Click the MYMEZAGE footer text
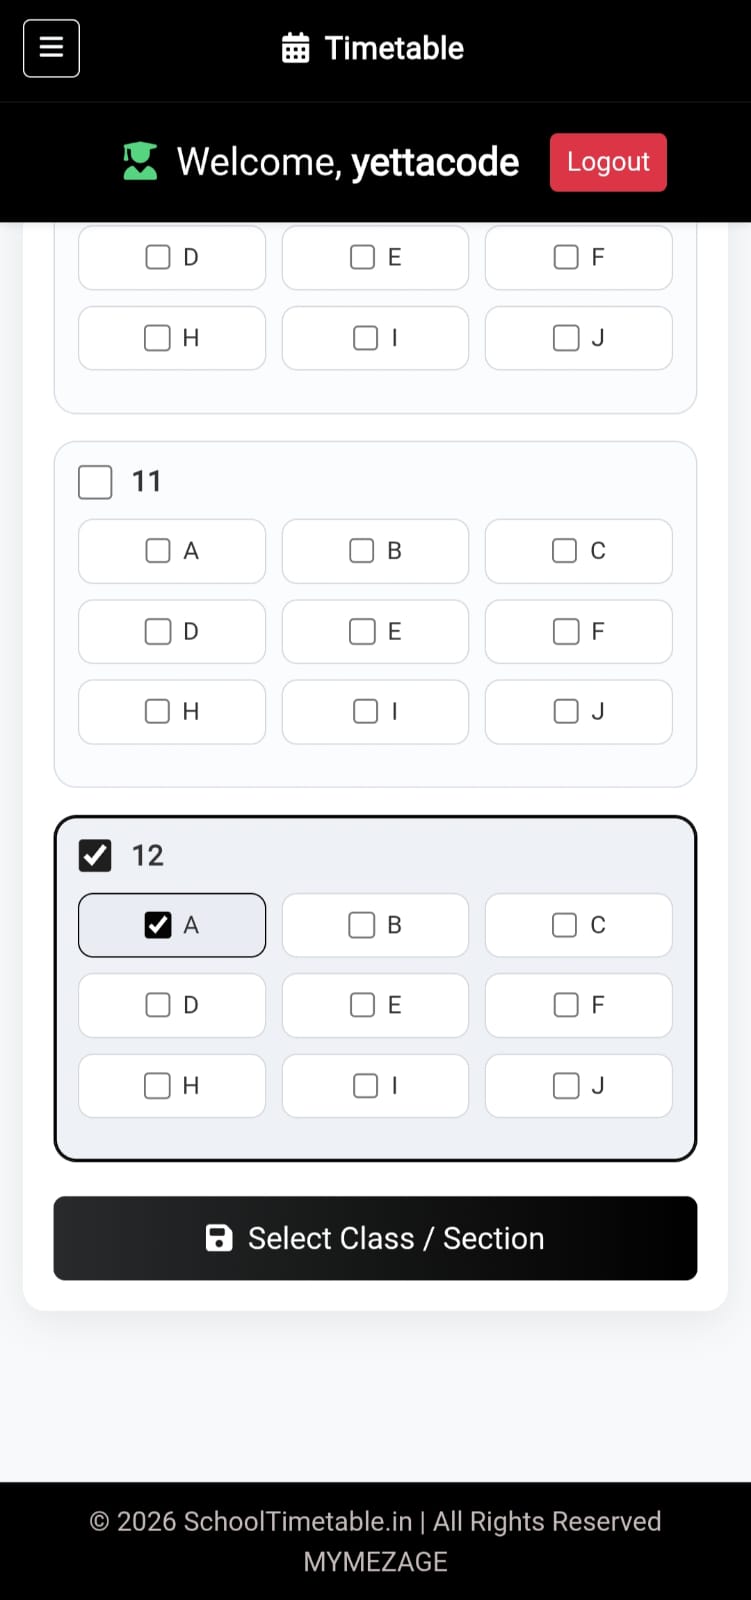This screenshot has height=1600, width=751. tap(375, 1561)
